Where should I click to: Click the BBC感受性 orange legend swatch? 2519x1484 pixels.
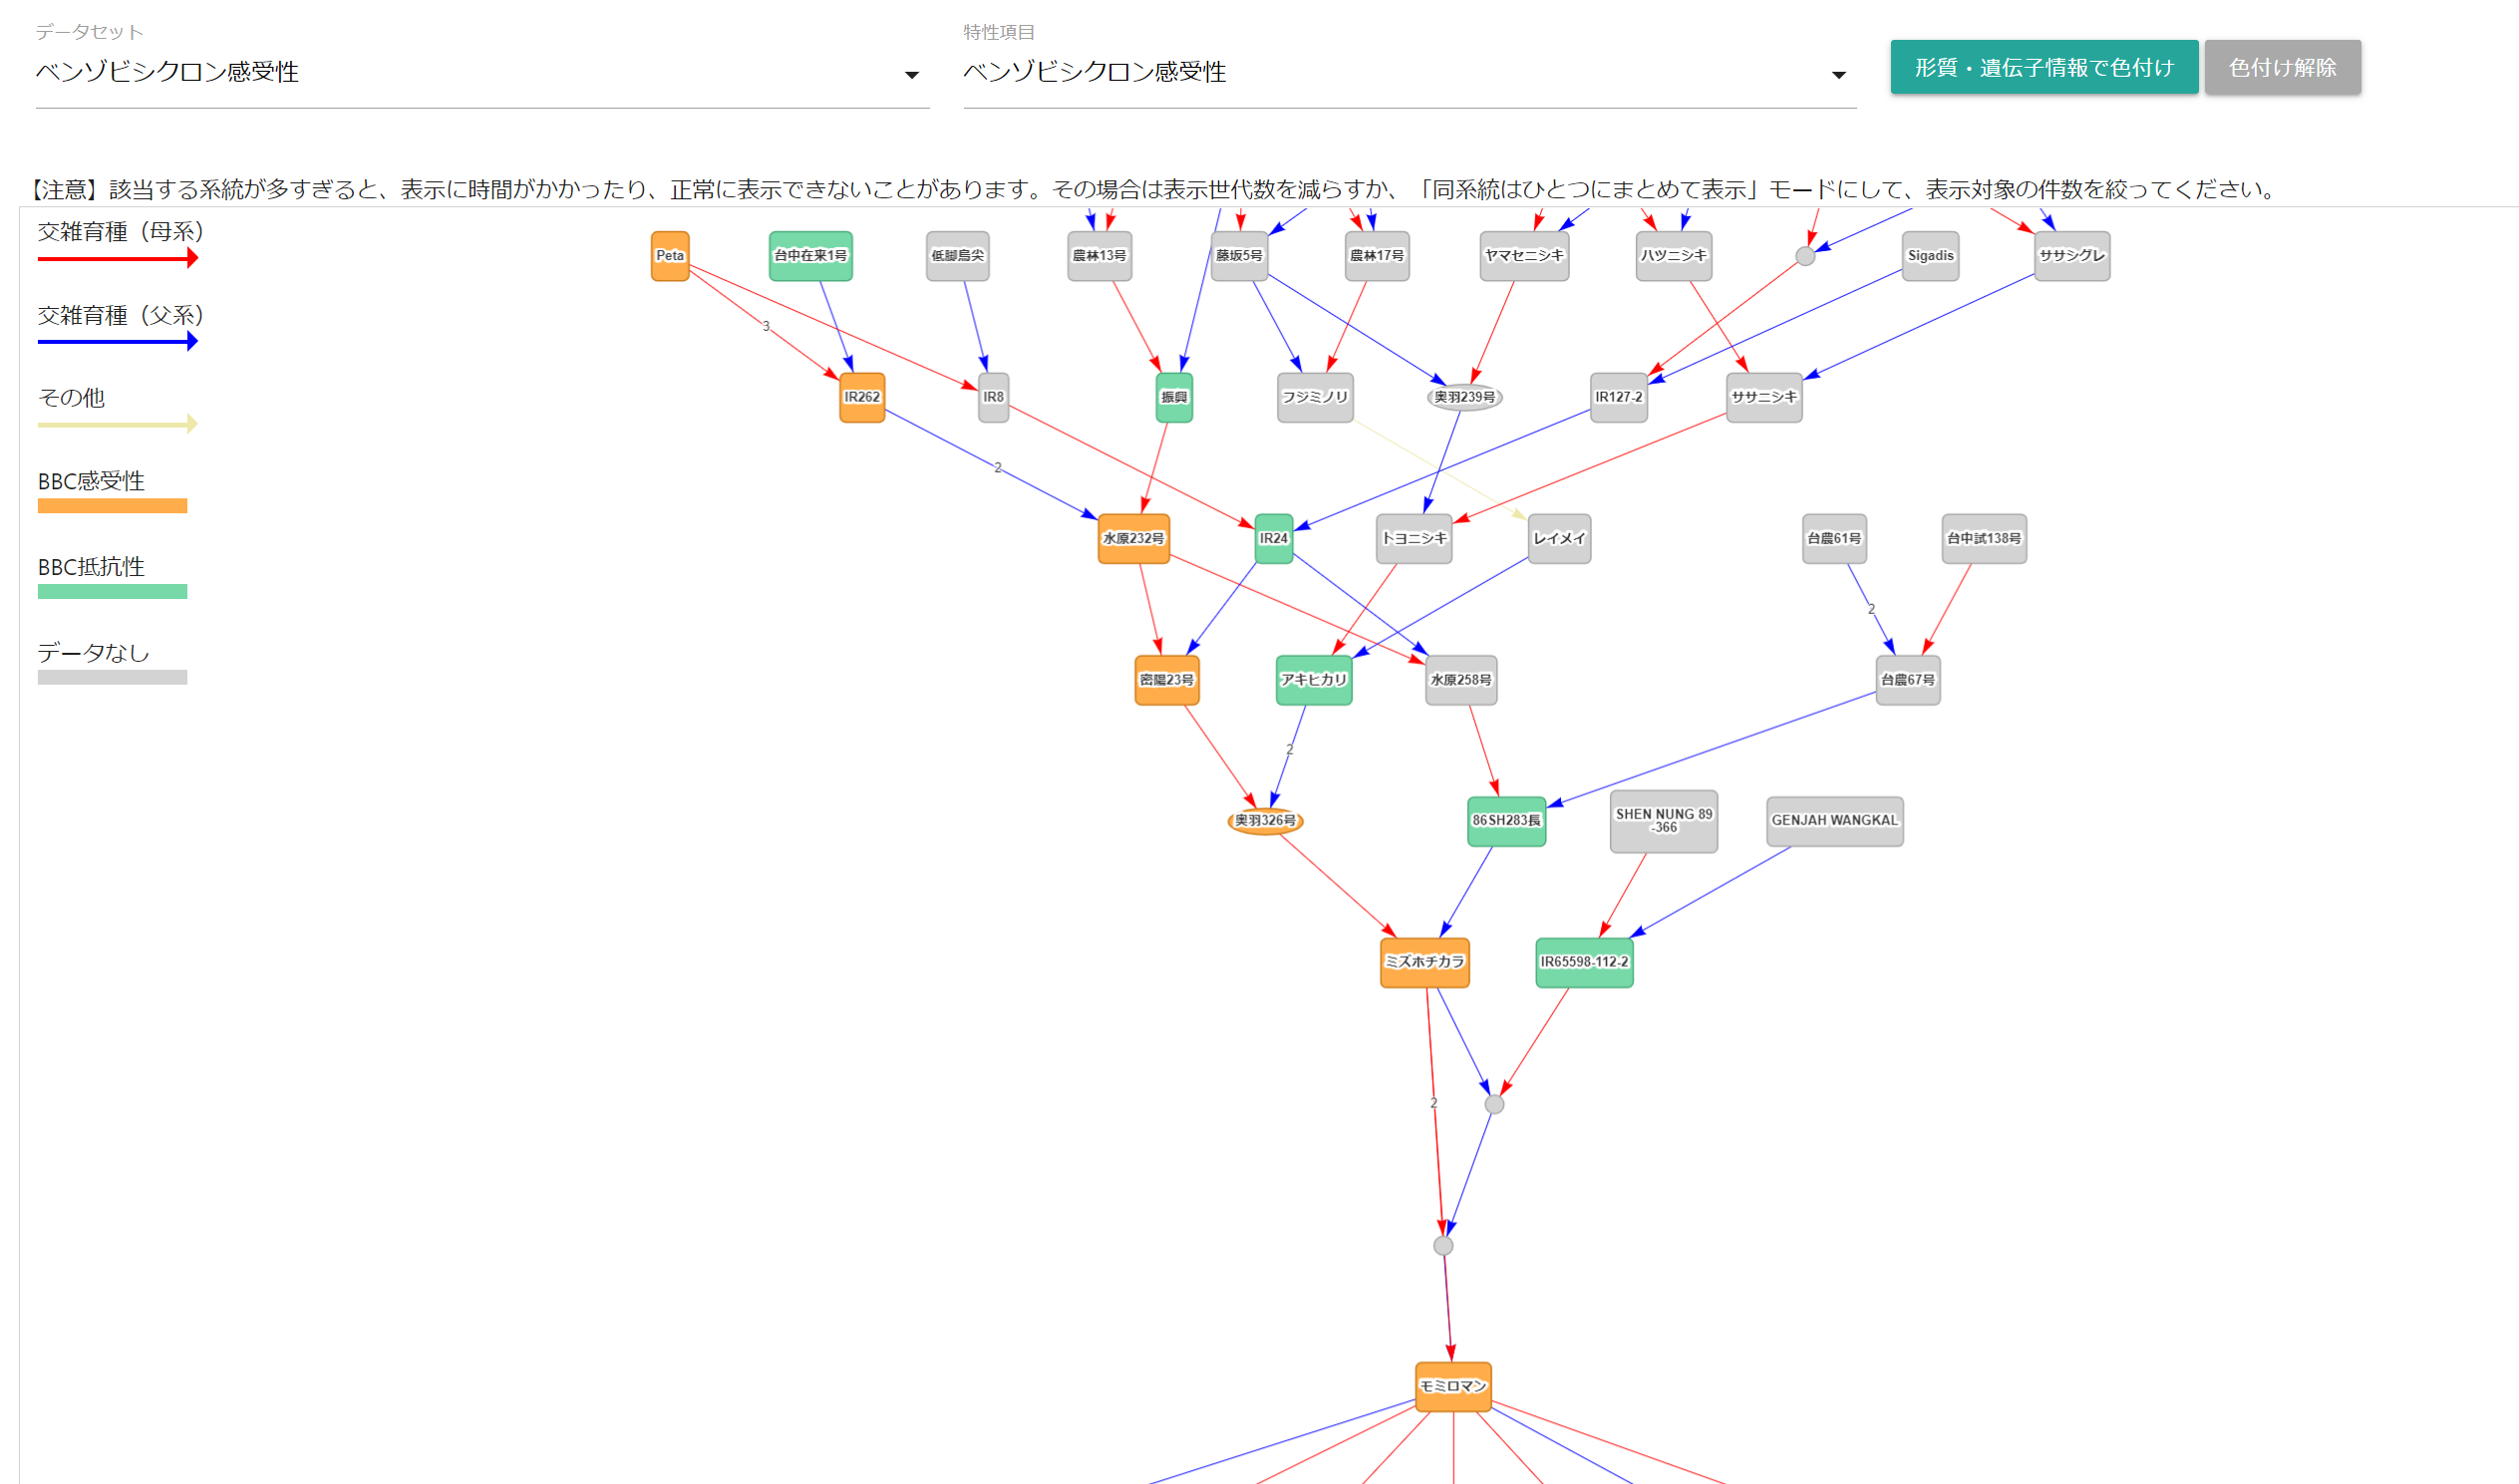pyautogui.click(x=112, y=506)
